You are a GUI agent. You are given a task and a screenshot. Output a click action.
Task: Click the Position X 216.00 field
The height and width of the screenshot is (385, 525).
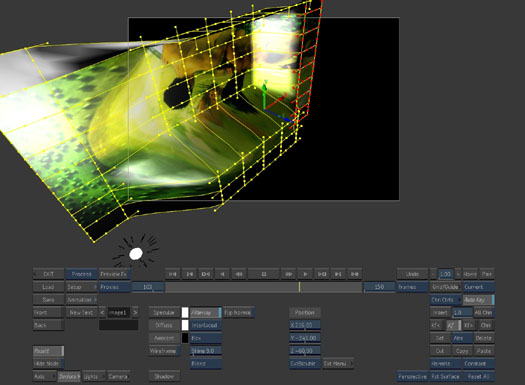305,325
